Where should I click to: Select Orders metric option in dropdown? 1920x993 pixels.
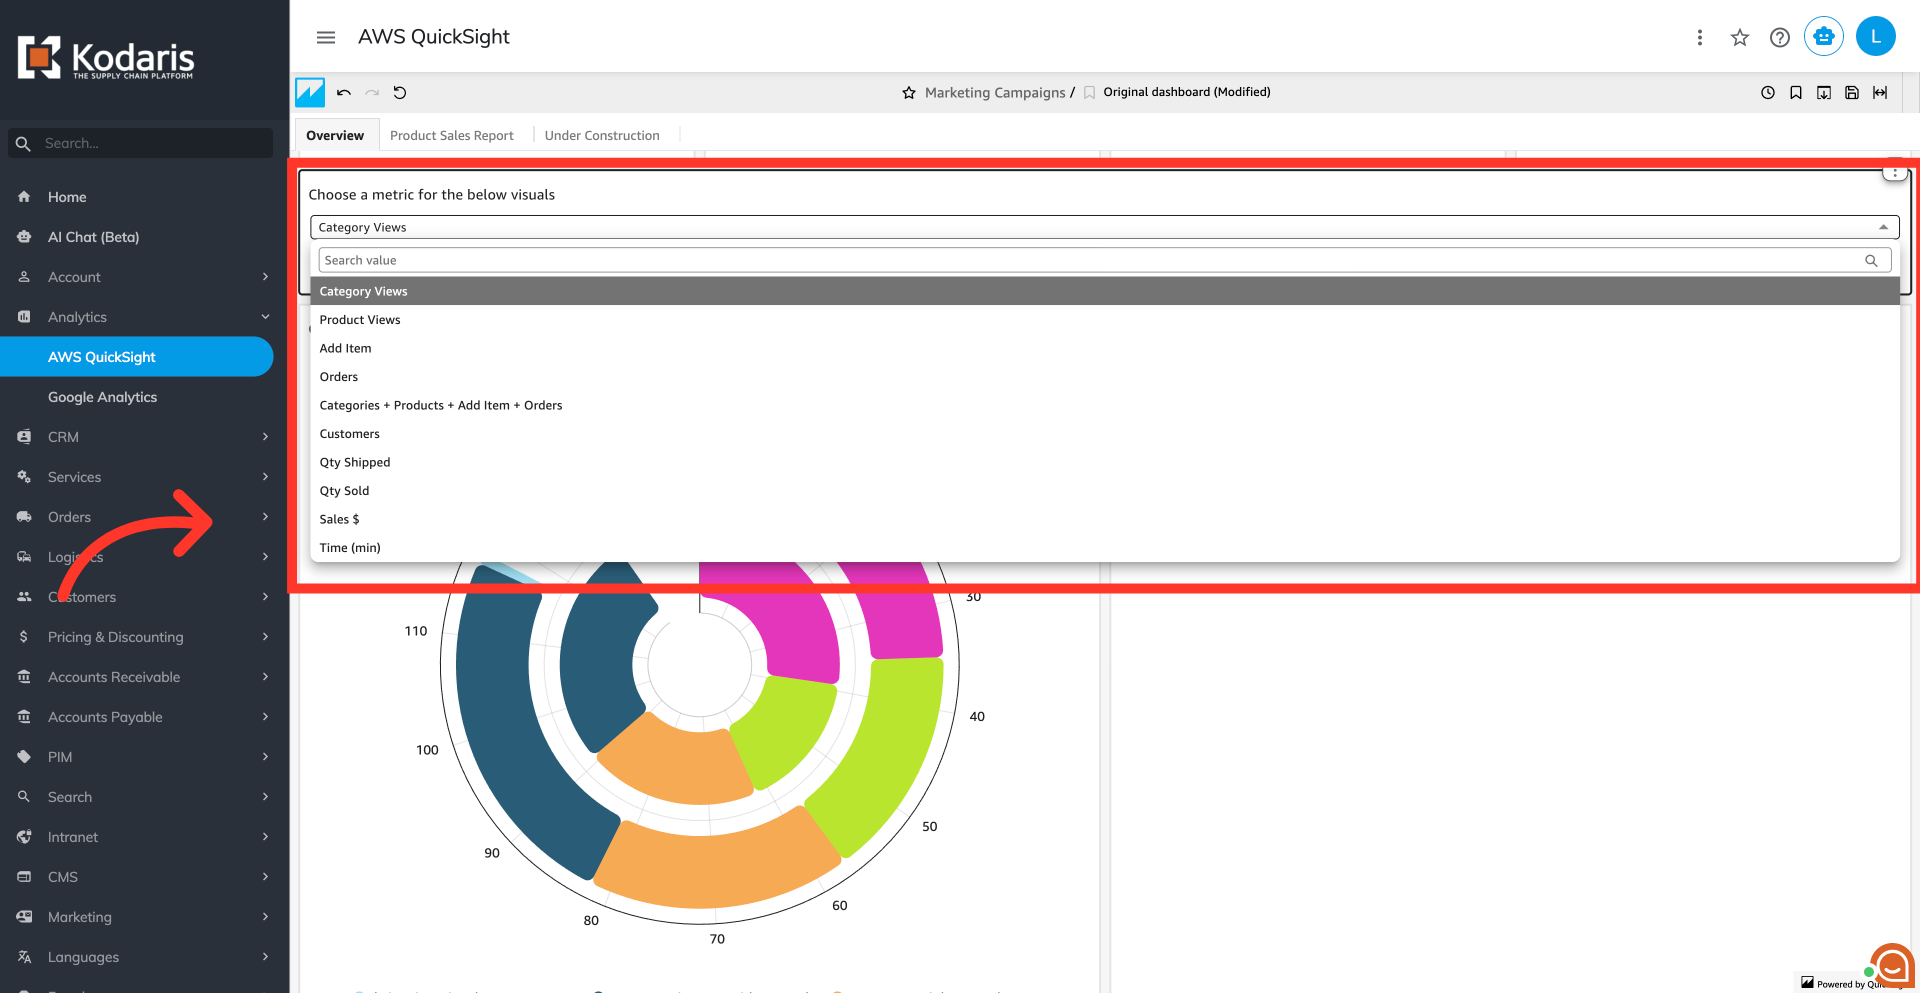coord(1104,377)
